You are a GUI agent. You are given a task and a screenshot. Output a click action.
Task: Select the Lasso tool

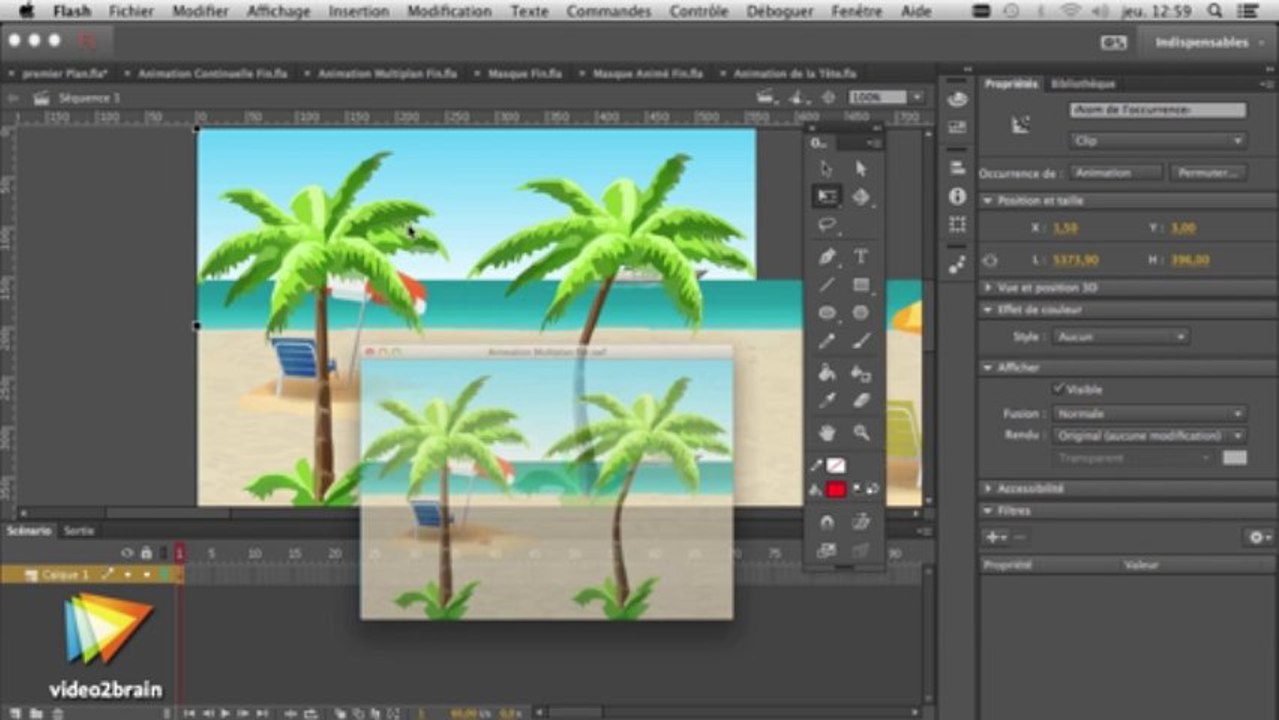(x=826, y=225)
